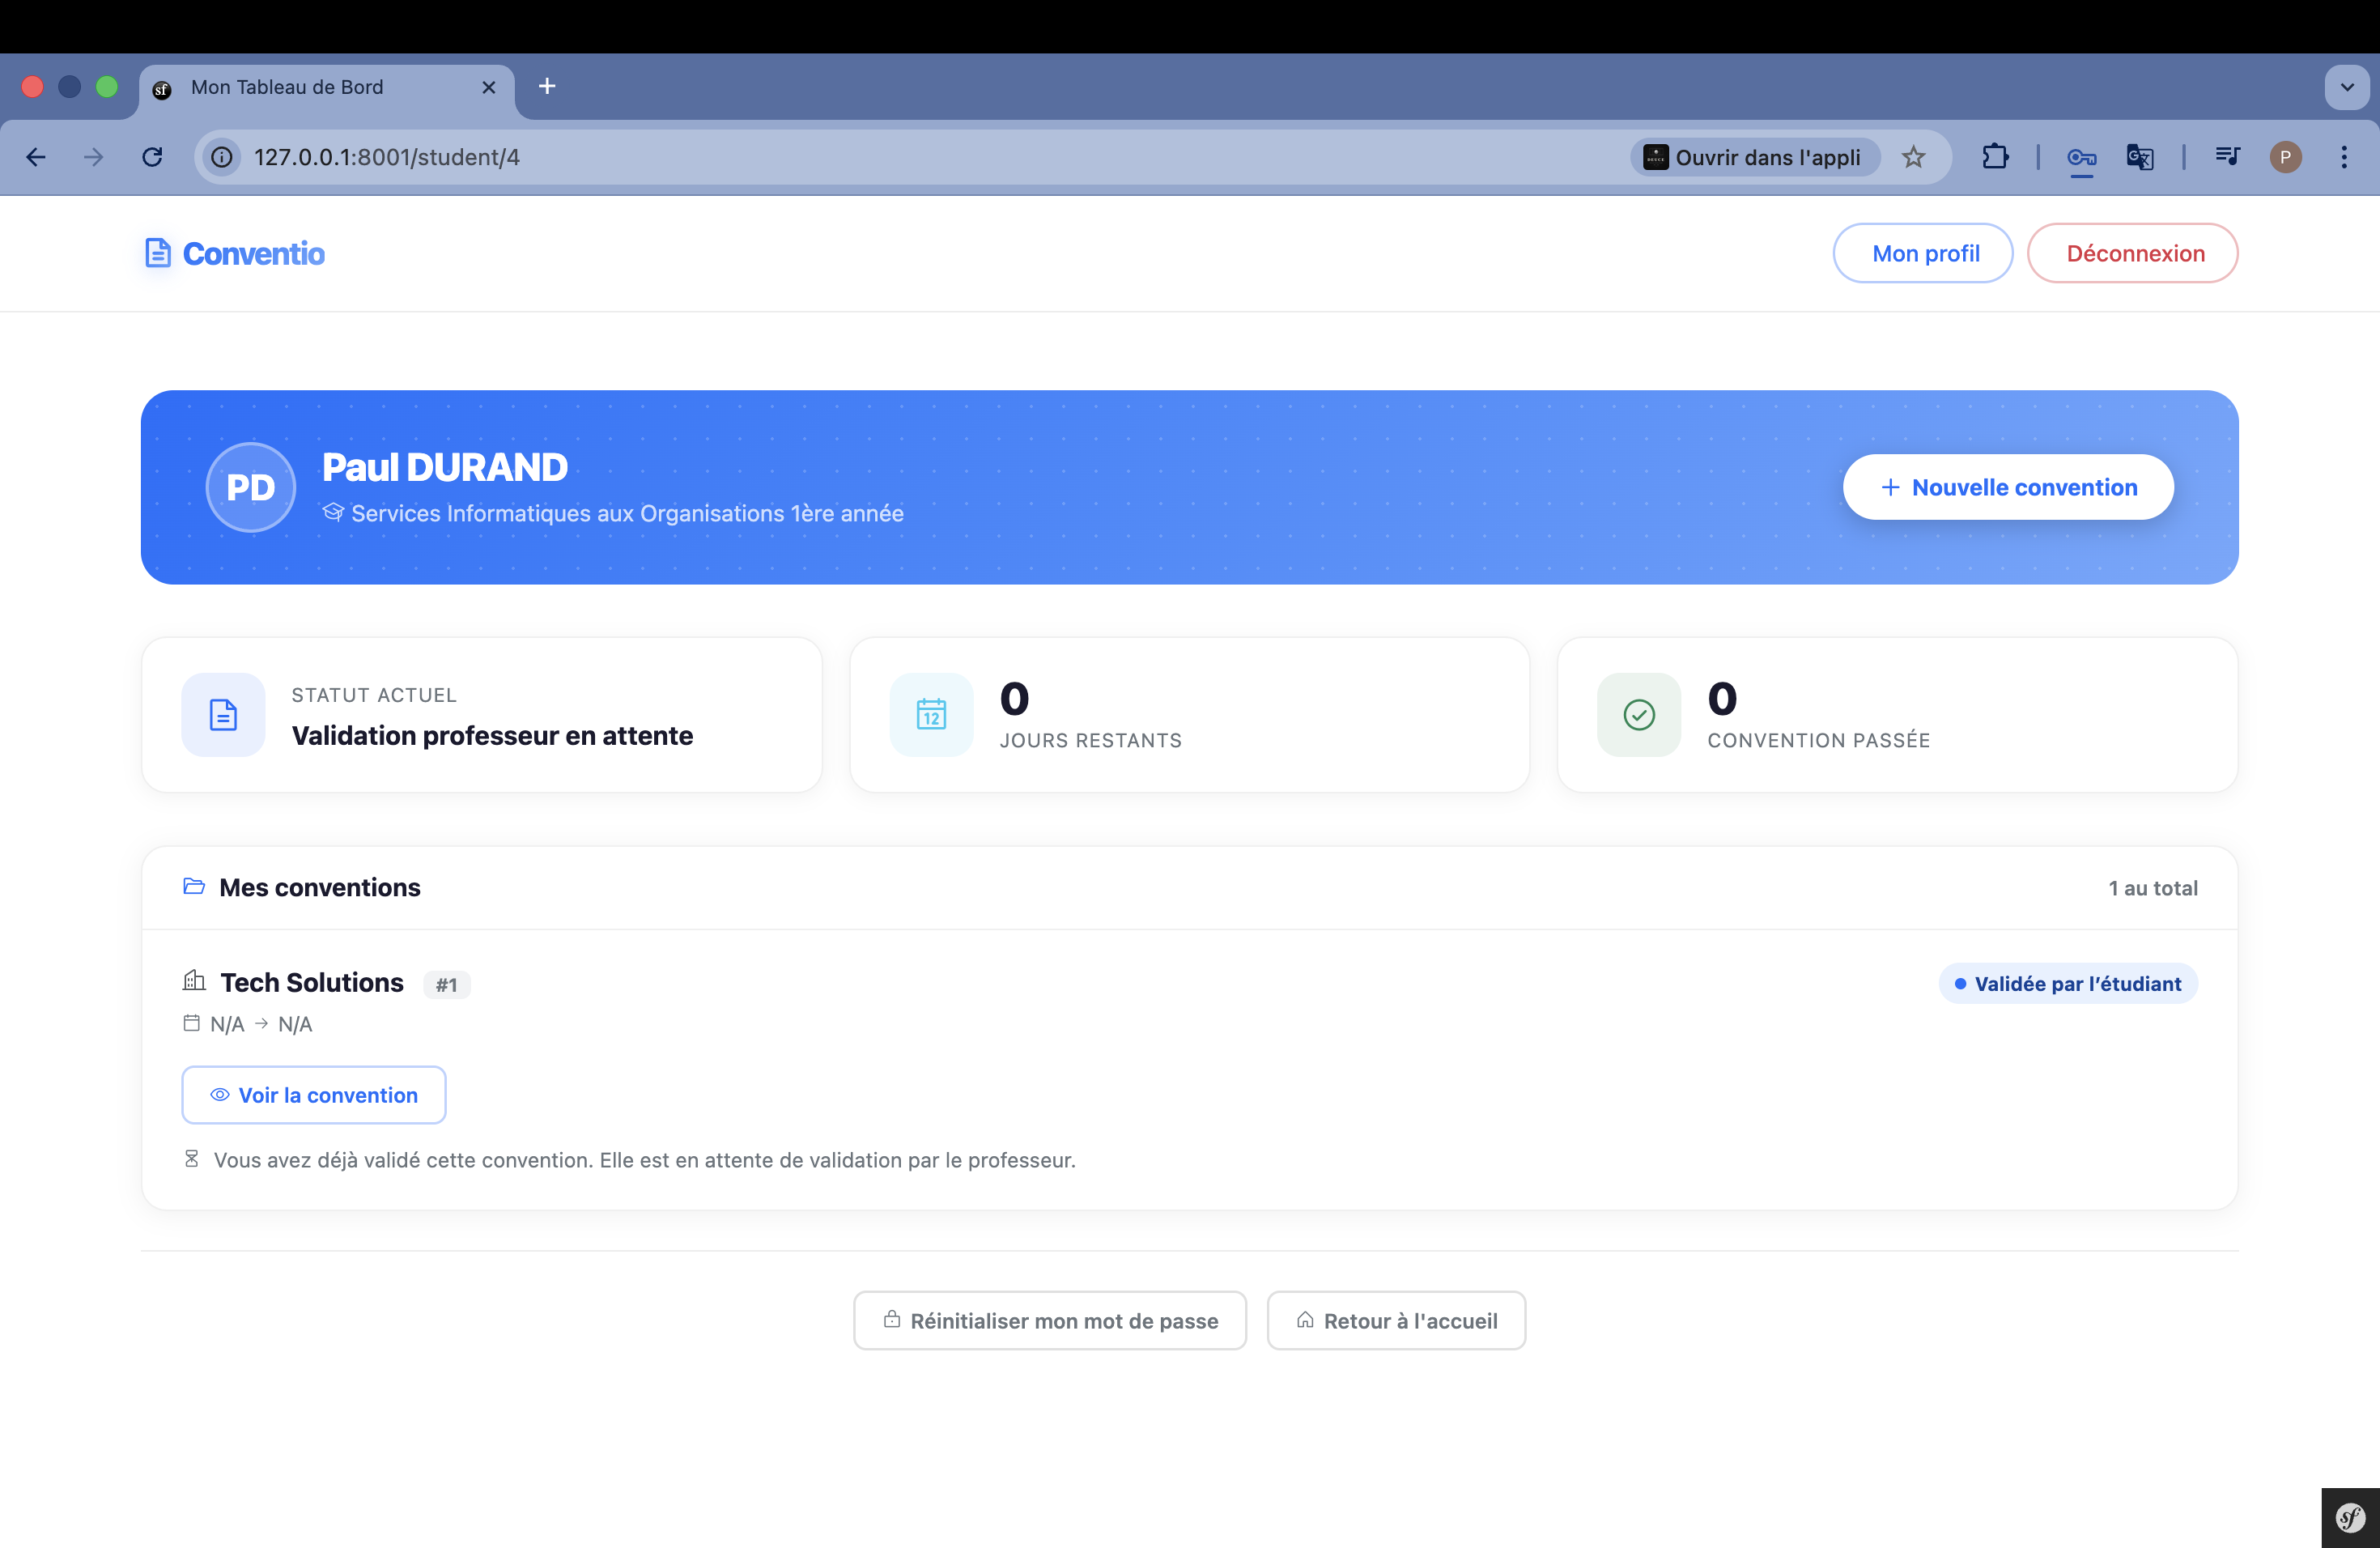The height and width of the screenshot is (1548, 2380).
Task: Open Mon profil
Action: coord(1923,252)
